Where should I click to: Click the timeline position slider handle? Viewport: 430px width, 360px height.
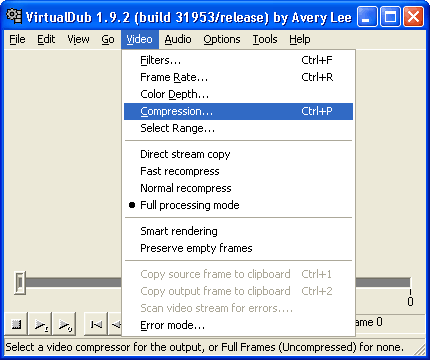point(20,283)
